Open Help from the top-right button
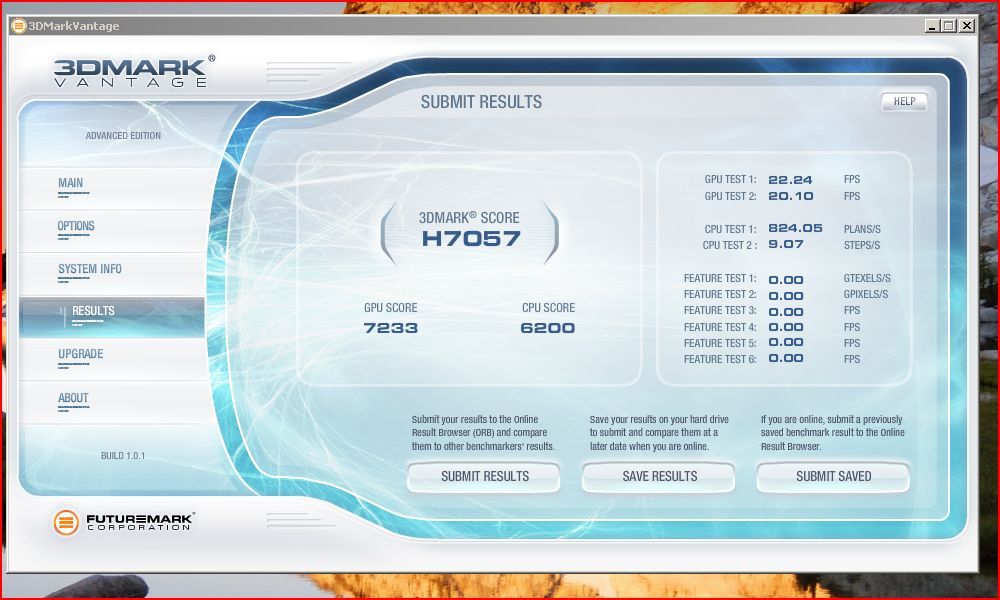This screenshot has width=1000, height=600. [x=904, y=101]
